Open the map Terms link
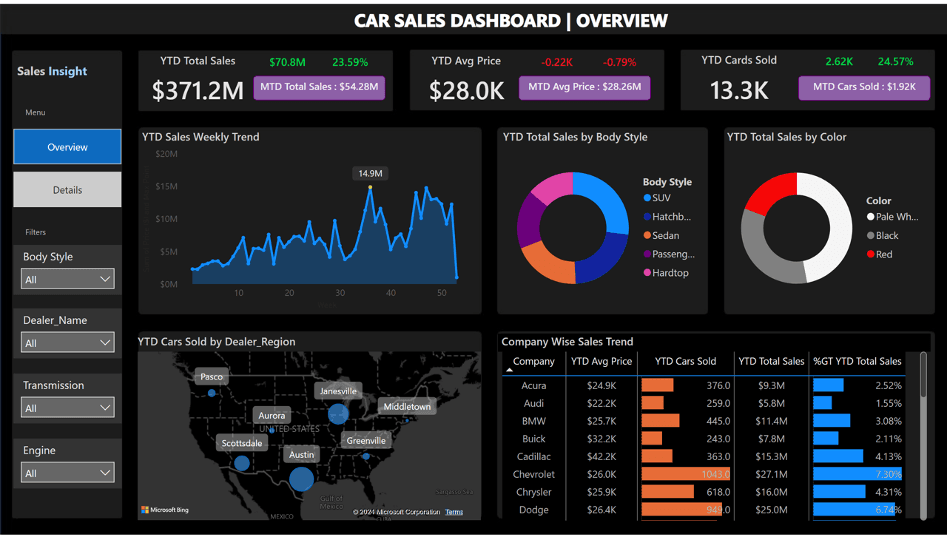This screenshot has width=947, height=540. (x=454, y=512)
